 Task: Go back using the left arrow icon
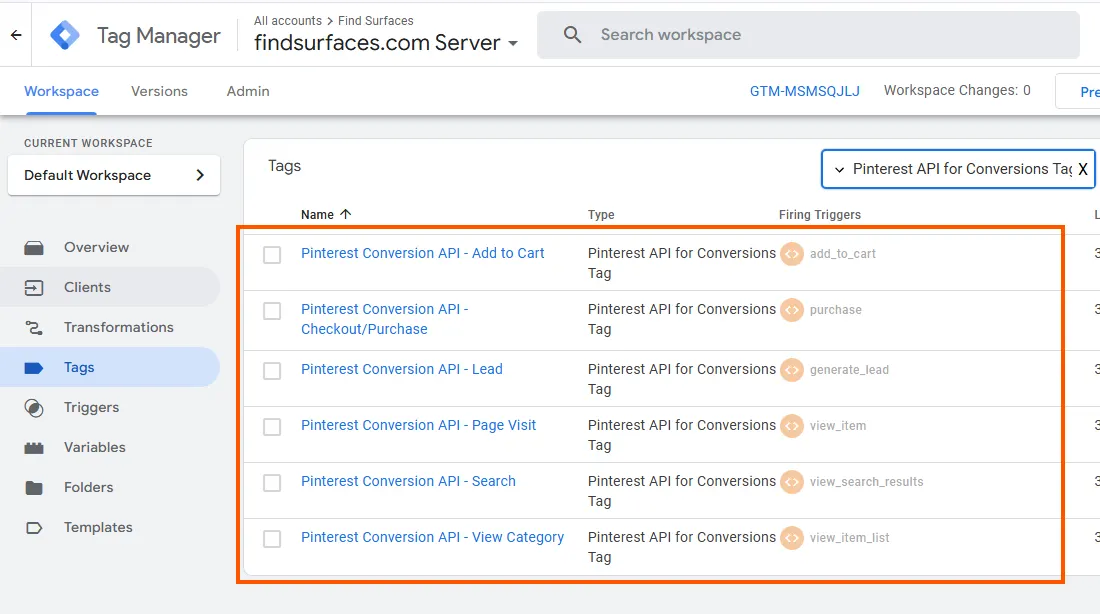click(16, 34)
